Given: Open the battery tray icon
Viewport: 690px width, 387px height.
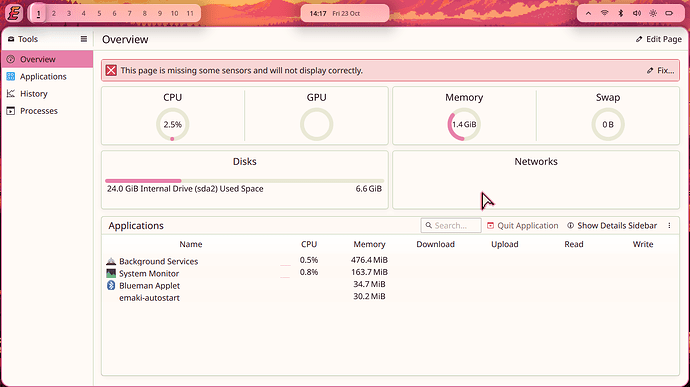Looking at the screenshot, I should tap(669, 13).
